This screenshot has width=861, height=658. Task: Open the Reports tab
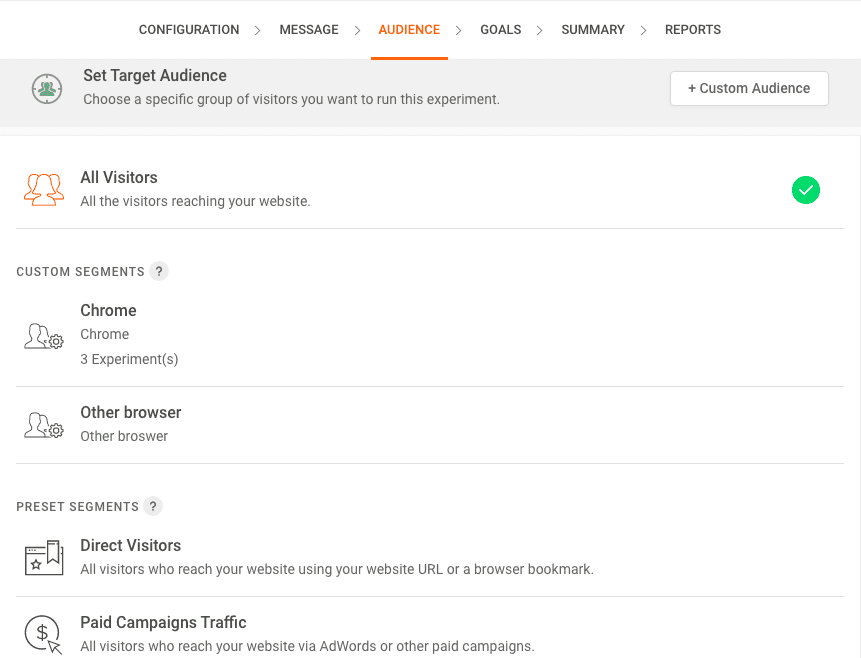[693, 30]
